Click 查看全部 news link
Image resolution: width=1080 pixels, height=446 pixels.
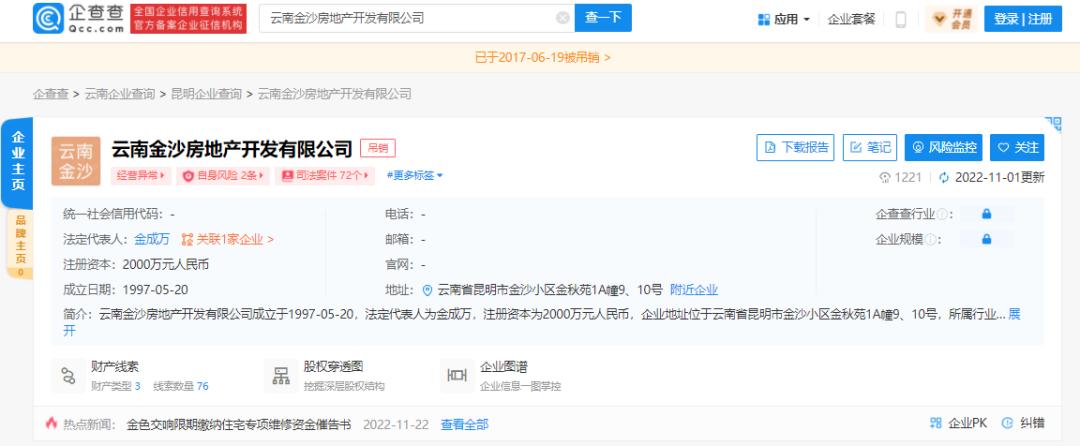pos(464,425)
